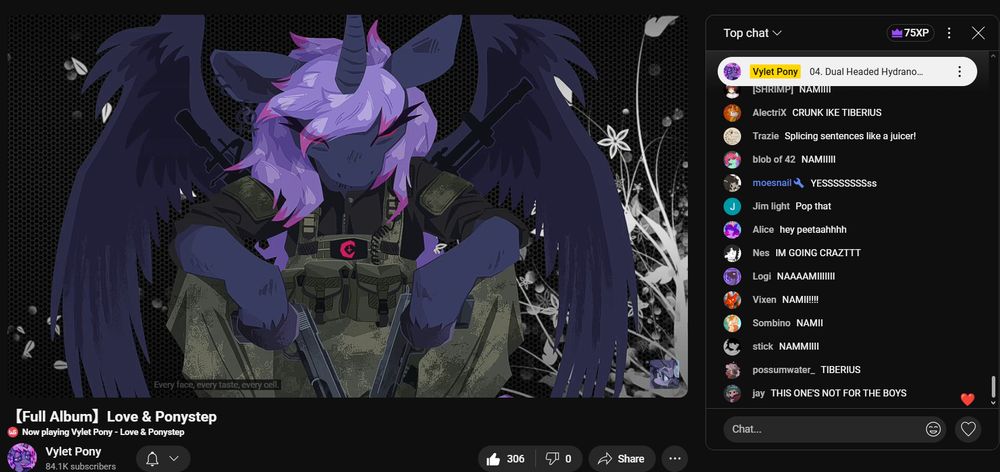Like the video with 306 likes
Viewport: 1000px width, 472px height.
(x=505, y=459)
